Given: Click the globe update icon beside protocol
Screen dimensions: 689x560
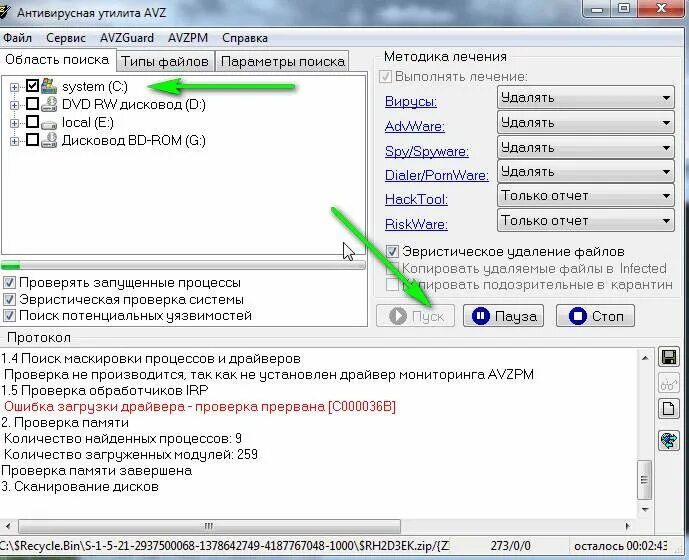Looking at the screenshot, I should pos(668,440).
